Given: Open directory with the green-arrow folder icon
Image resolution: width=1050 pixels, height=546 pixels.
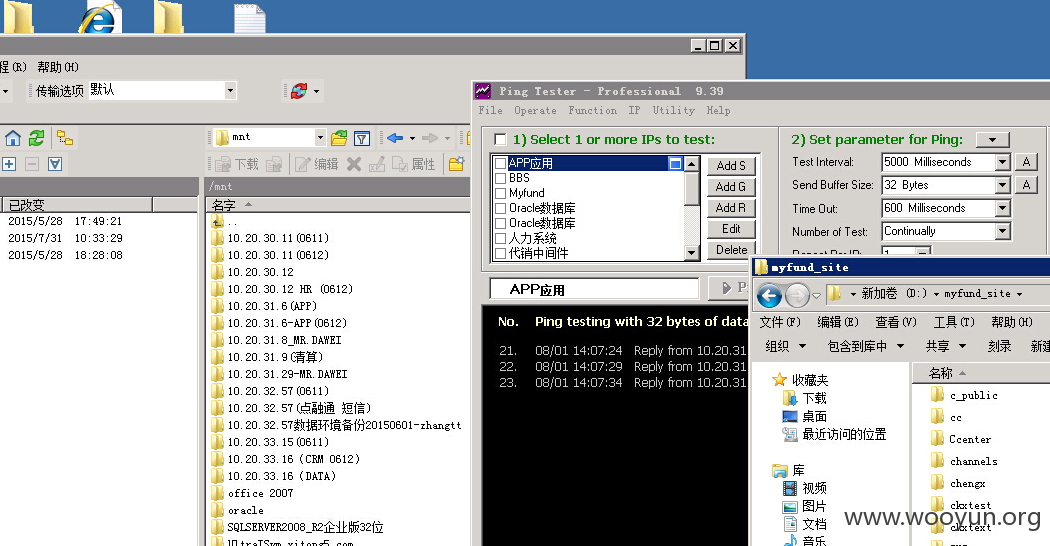Looking at the screenshot, I should pyautogui.click(x=339, y=138).
